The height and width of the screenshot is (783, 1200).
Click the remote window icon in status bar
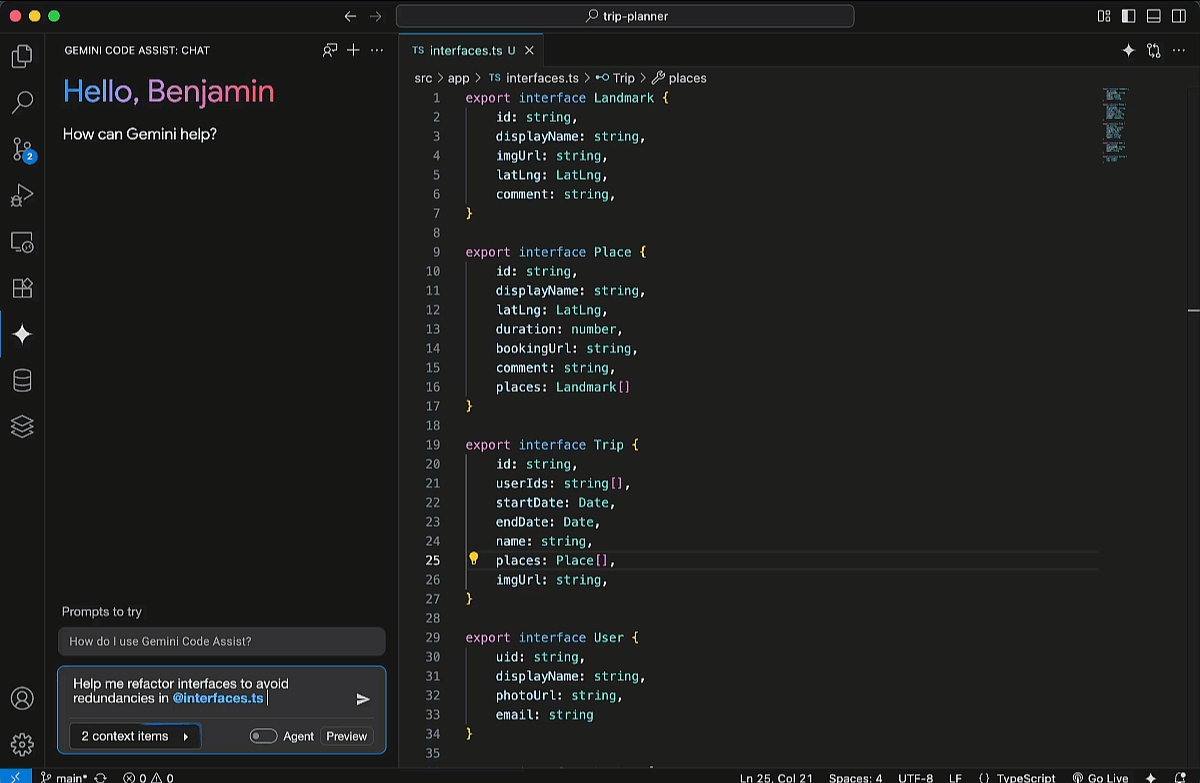coord(15,777)
